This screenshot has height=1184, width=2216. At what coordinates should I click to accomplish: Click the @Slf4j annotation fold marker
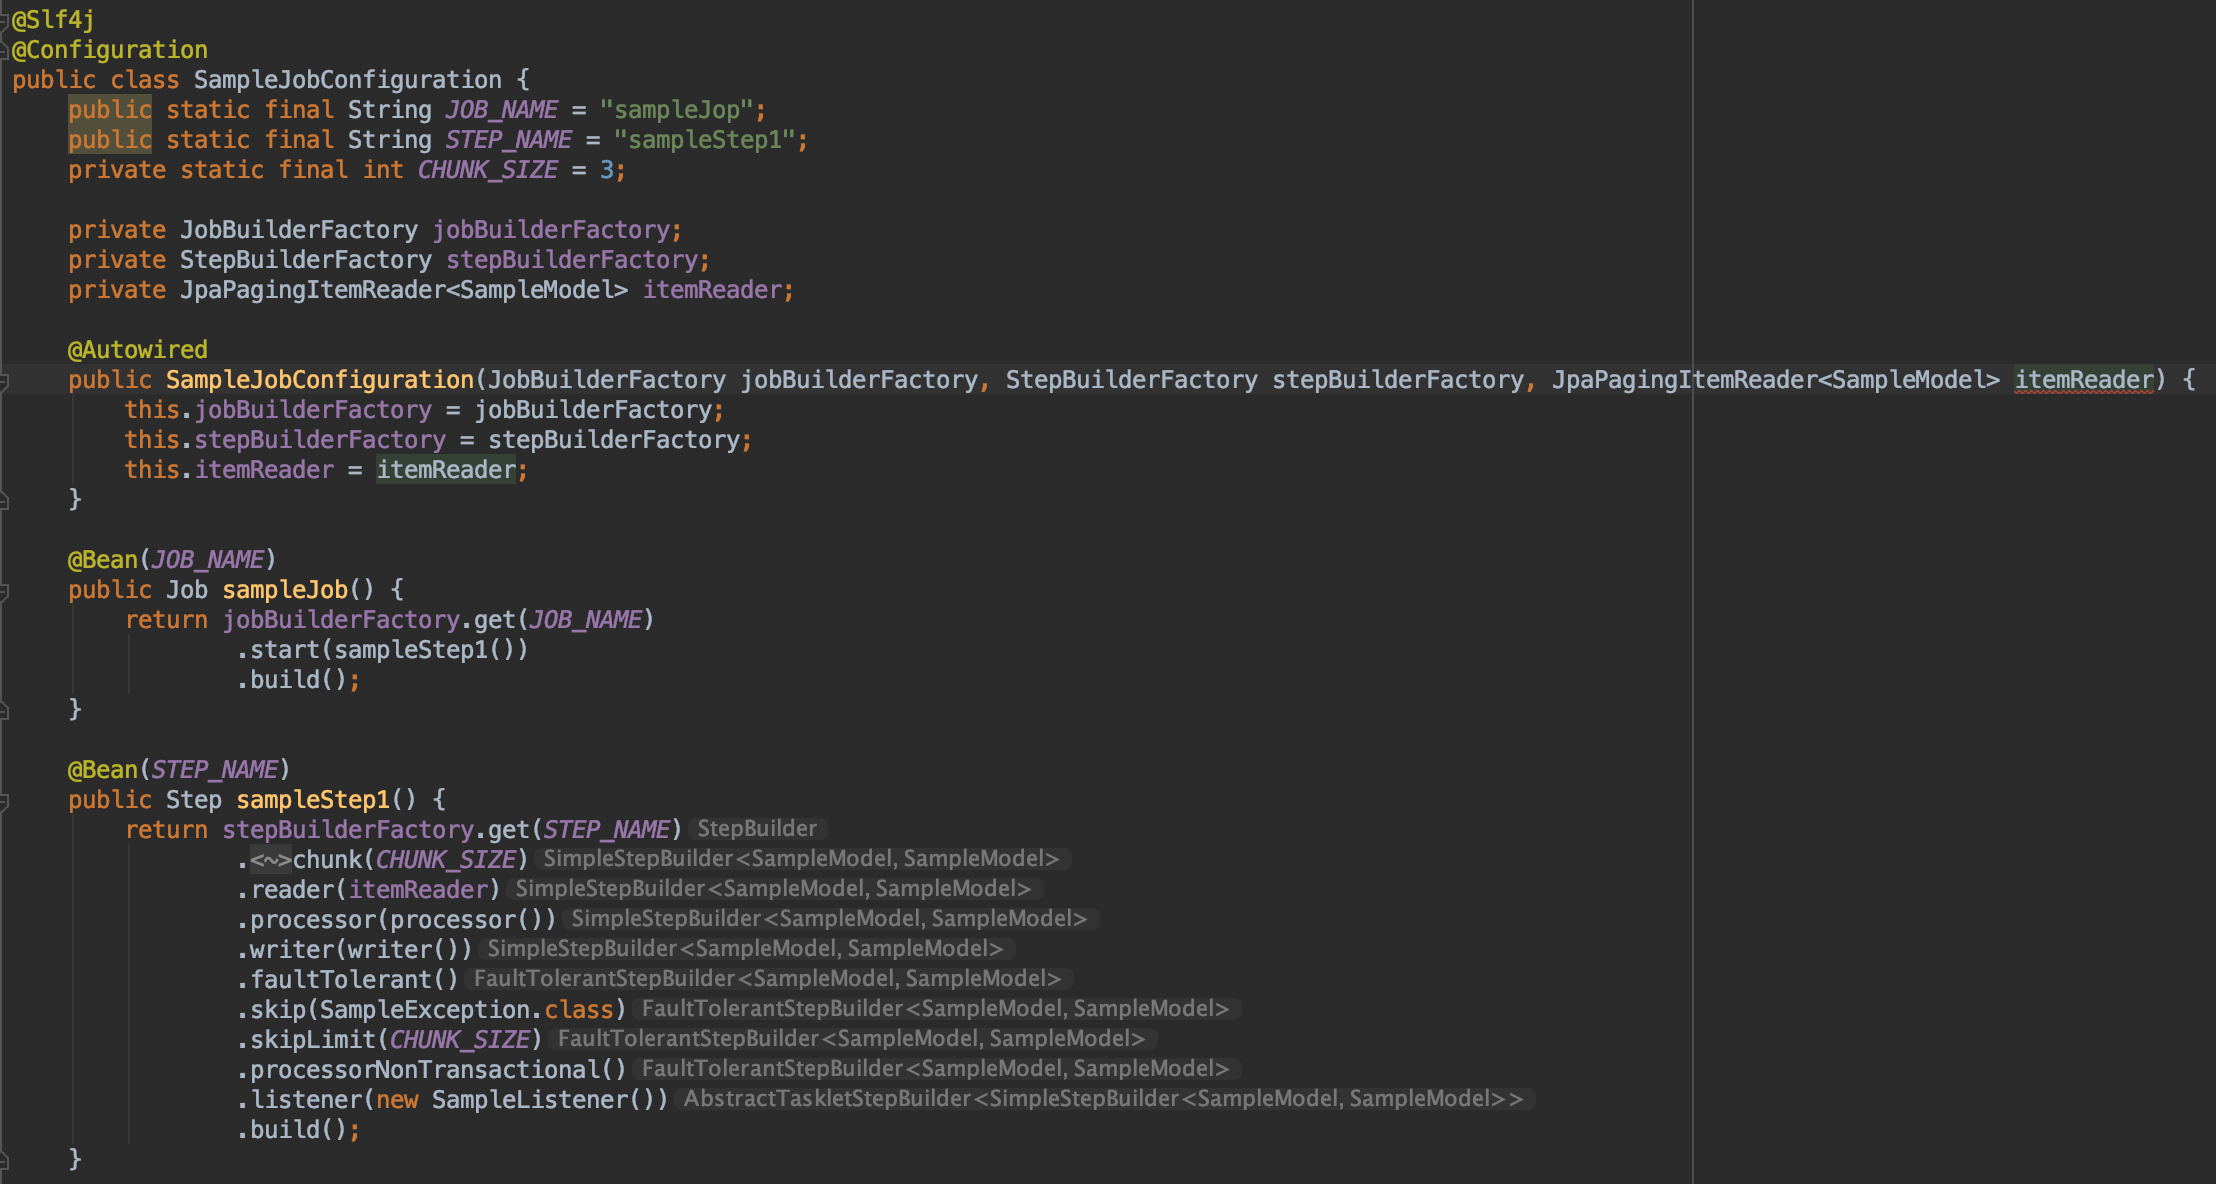click(x=4, y=20)
